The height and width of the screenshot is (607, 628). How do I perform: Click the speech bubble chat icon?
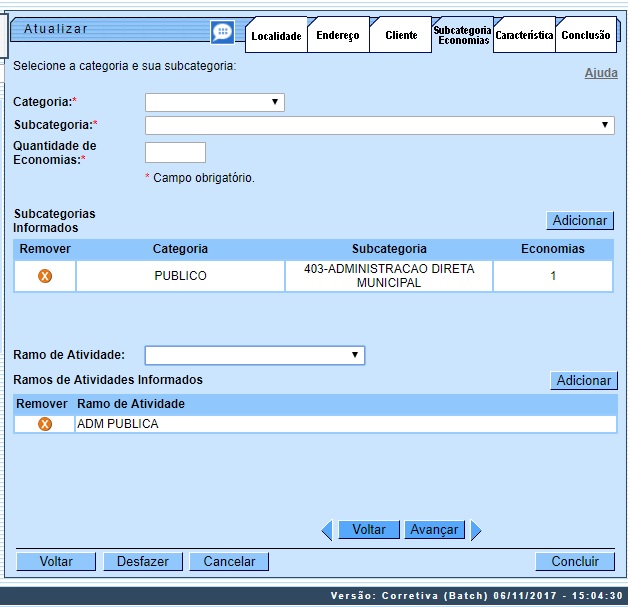click(x=222, y=33)
